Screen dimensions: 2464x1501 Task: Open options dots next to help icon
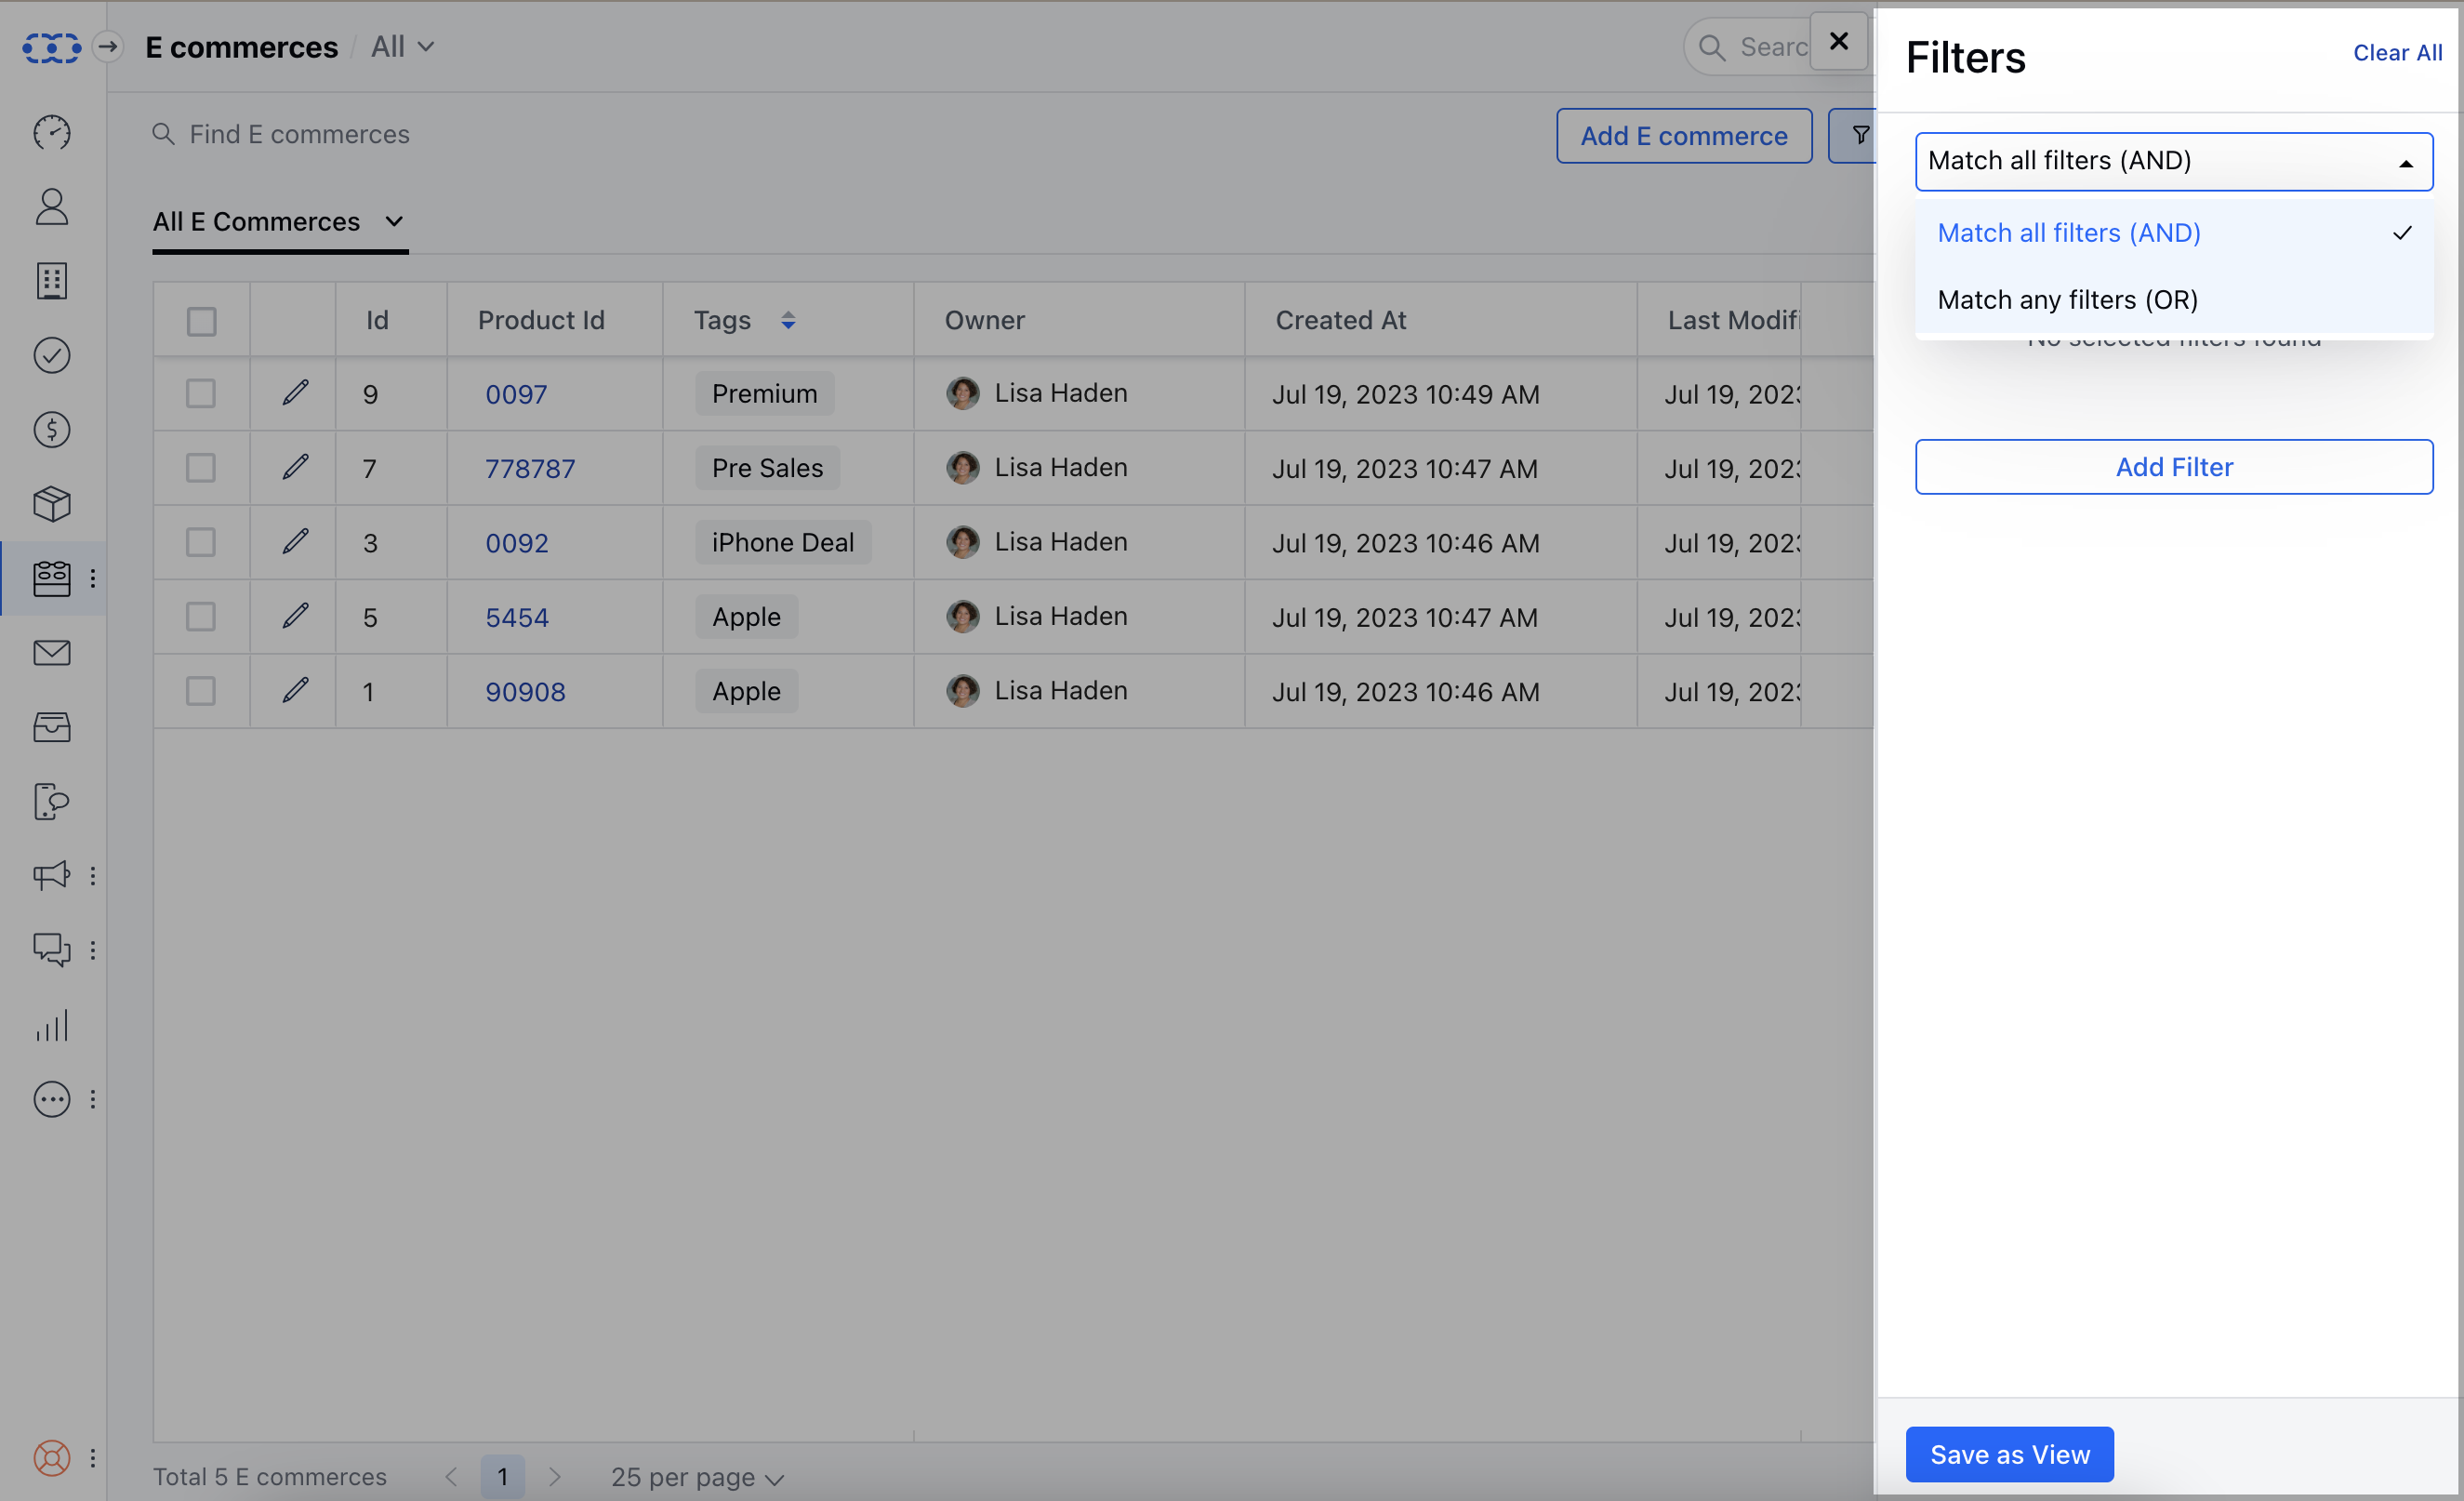(93, 1458)
